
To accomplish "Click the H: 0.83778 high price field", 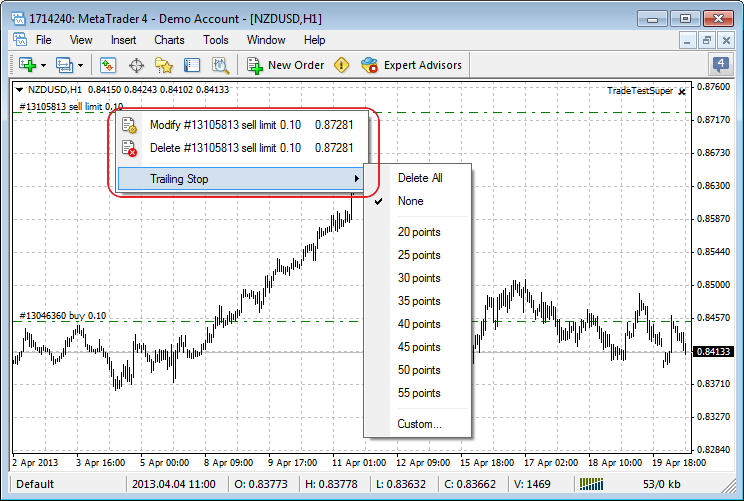I will point(331,484).
